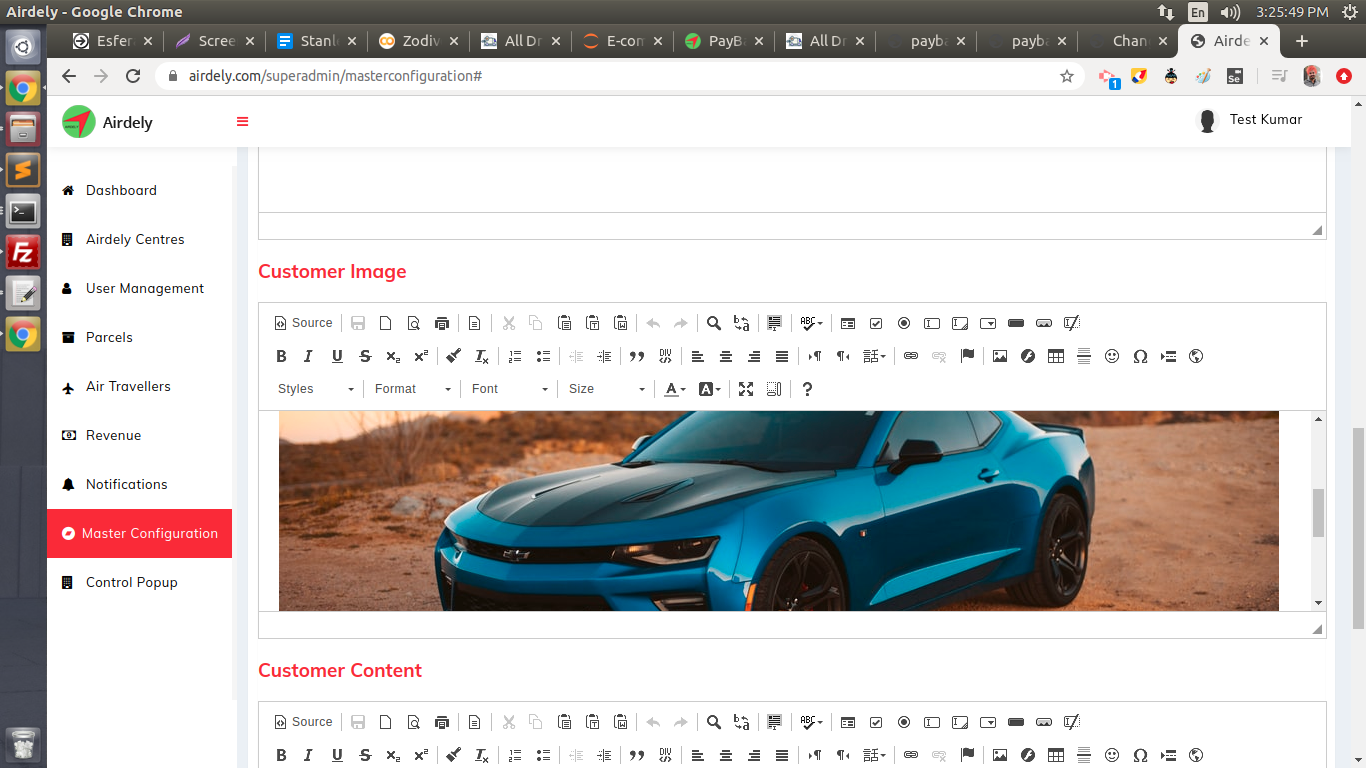Open Air Travellers in the sidebar
Viewport: 1366px width, 768px height.
click(x=128, y=386)
